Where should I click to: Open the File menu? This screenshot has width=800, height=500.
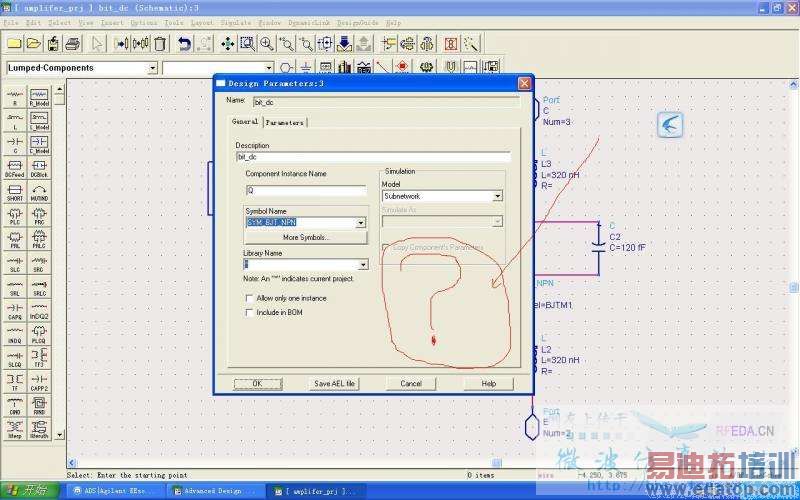click(x=10, y=23)
